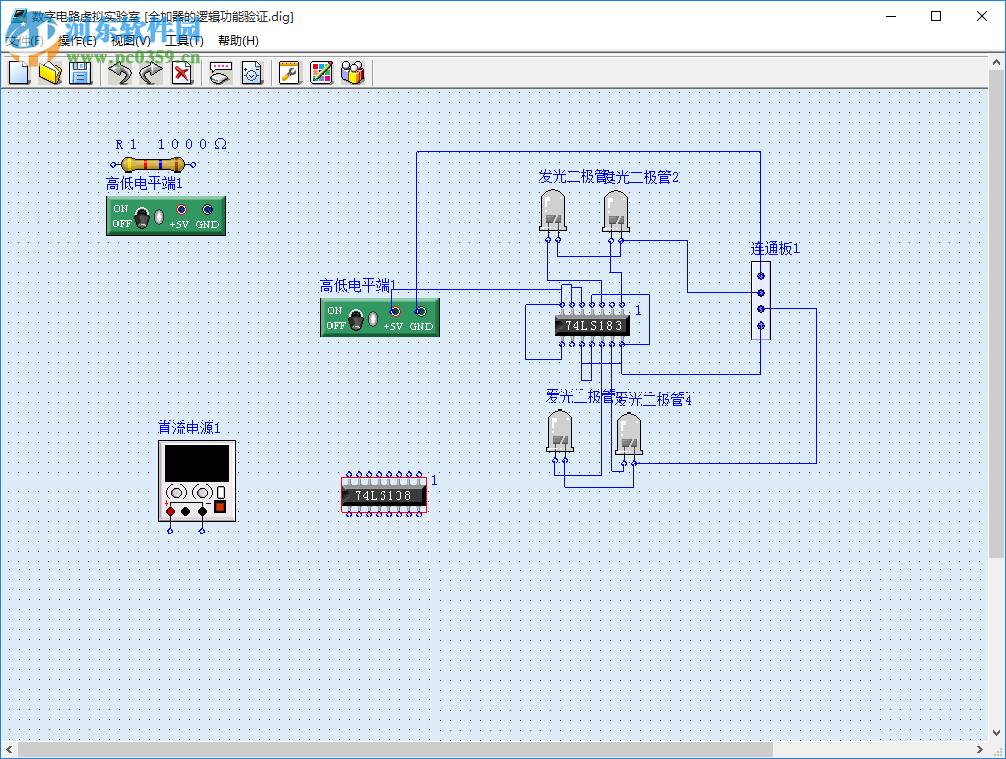Viewport: 1006px width, 759px height.
Task: Open the 工具(T) menu
Action: pyautogui.click(x=184, y=41)
